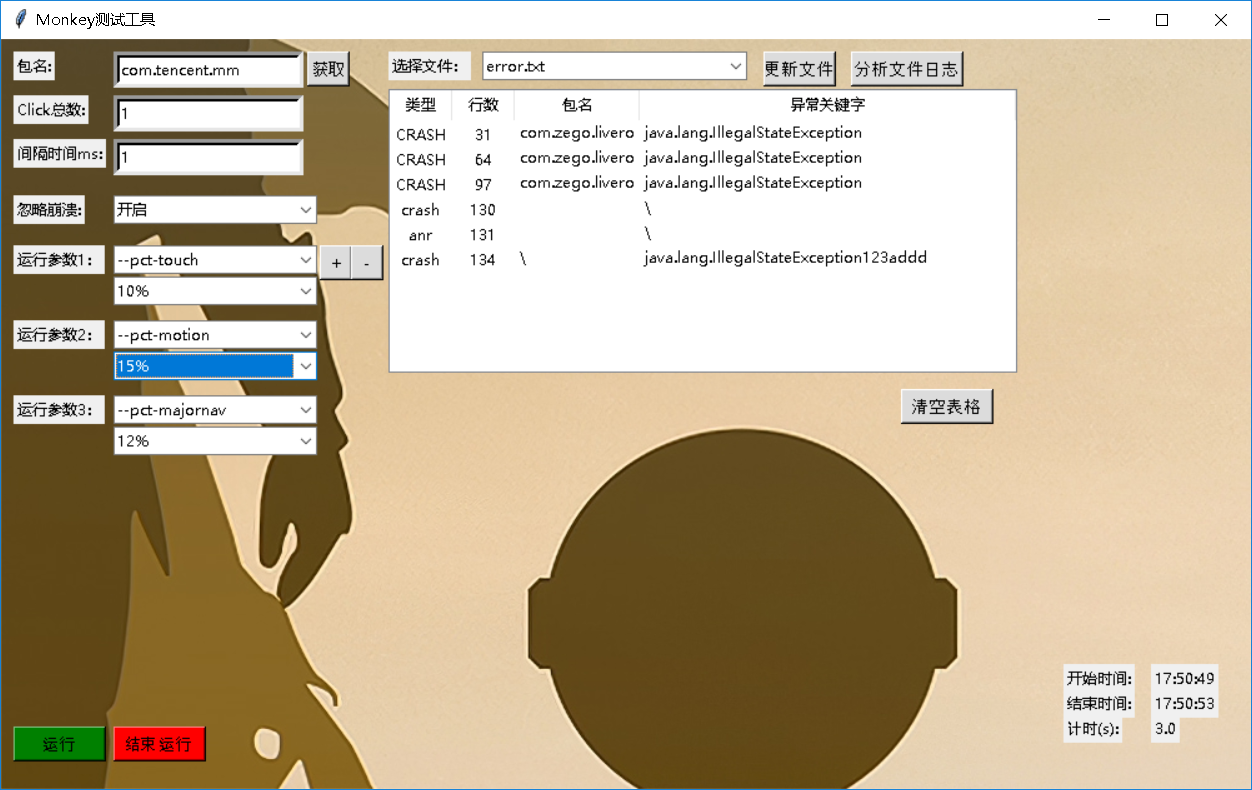Click the Click总数 input field

coord(207,113)
